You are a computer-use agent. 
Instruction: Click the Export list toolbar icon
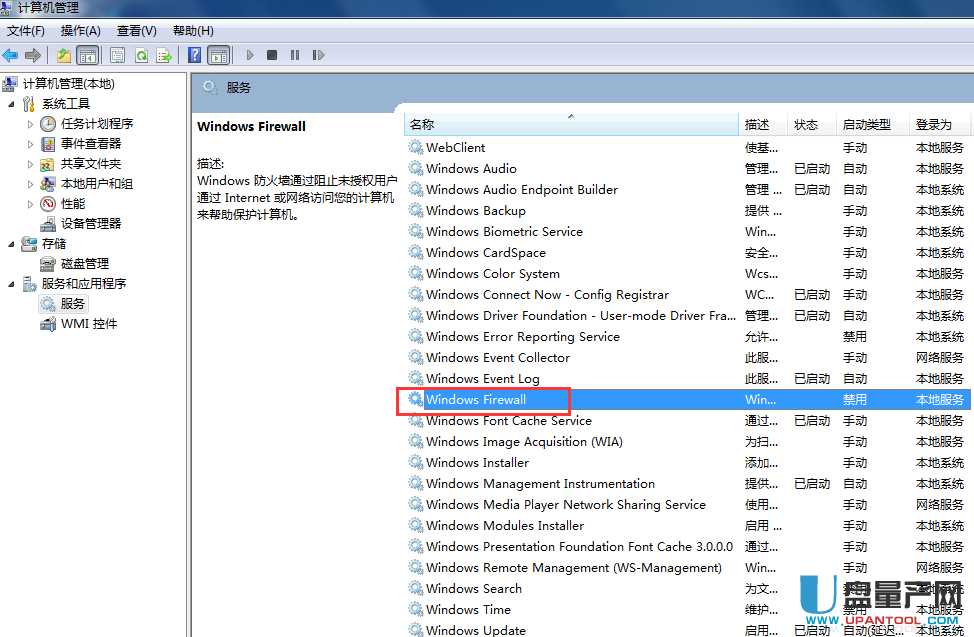click(164, 55)
